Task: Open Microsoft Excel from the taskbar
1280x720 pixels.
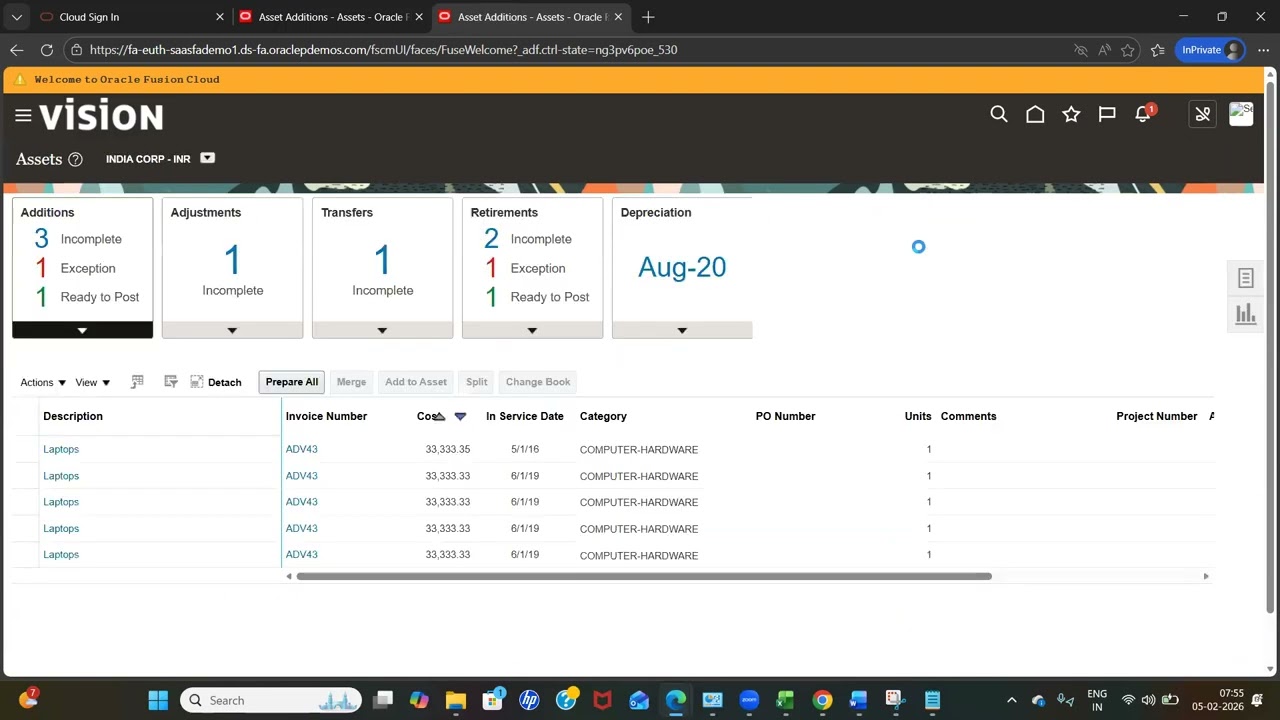Action: tap(785, 700)
